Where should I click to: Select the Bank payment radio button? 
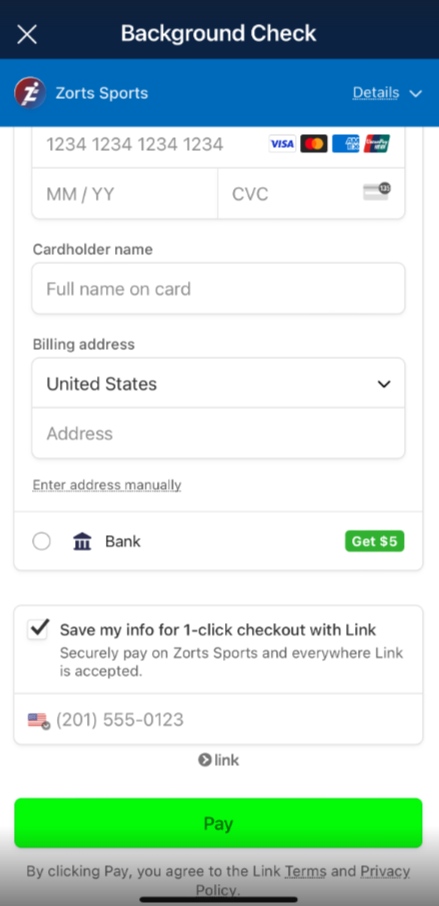[x=42, y=541]
